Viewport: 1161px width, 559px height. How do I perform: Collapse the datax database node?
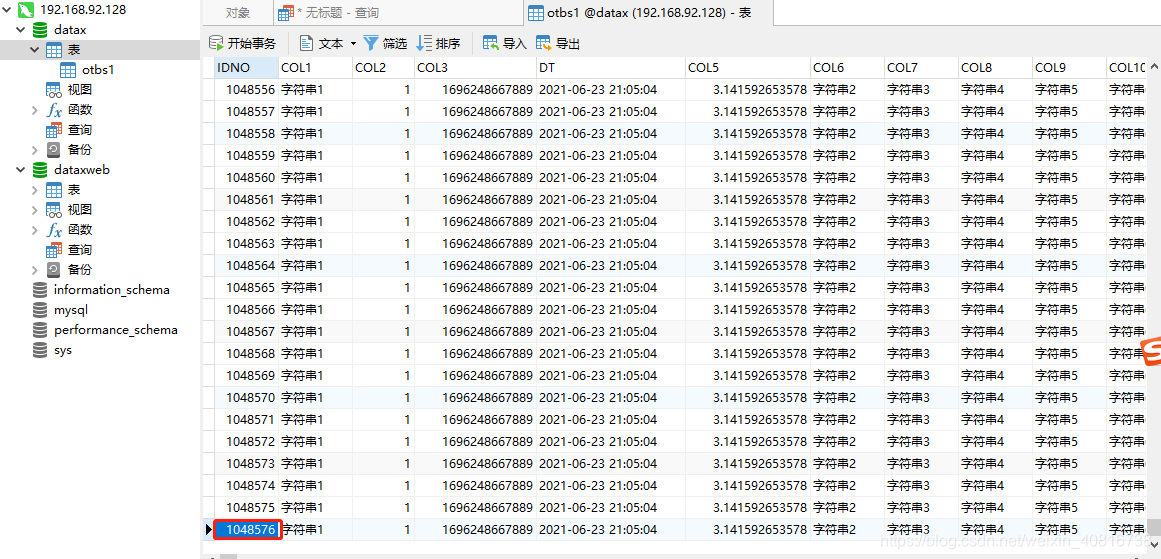click(x=21, y=30)
